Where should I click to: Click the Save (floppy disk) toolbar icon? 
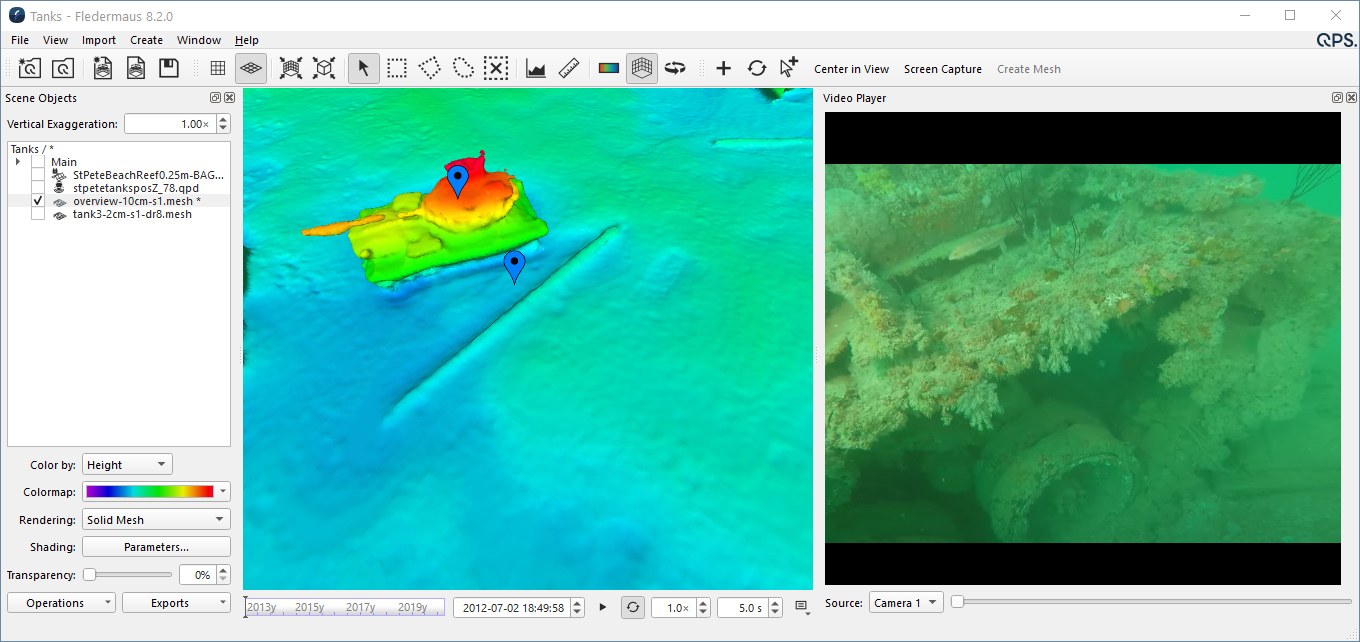point(169,69)
